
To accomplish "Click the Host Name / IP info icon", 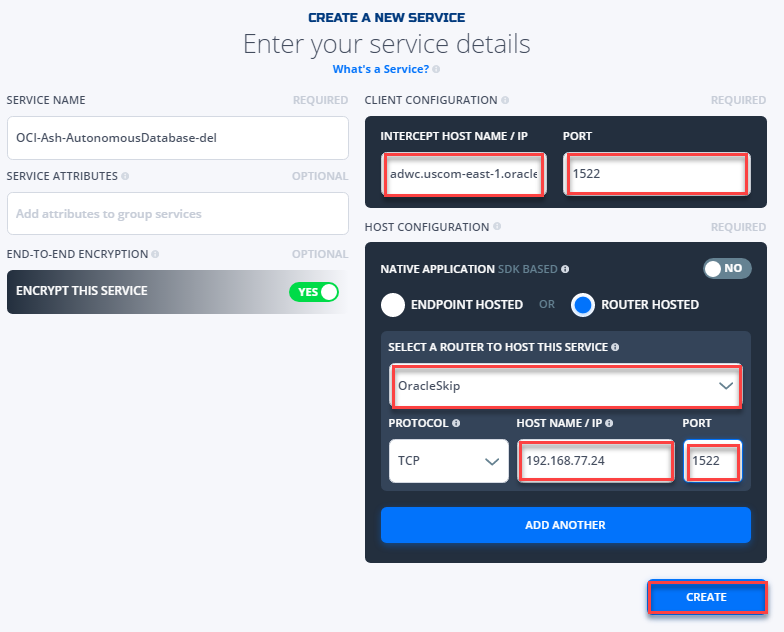I will click(x=609, y=423).
